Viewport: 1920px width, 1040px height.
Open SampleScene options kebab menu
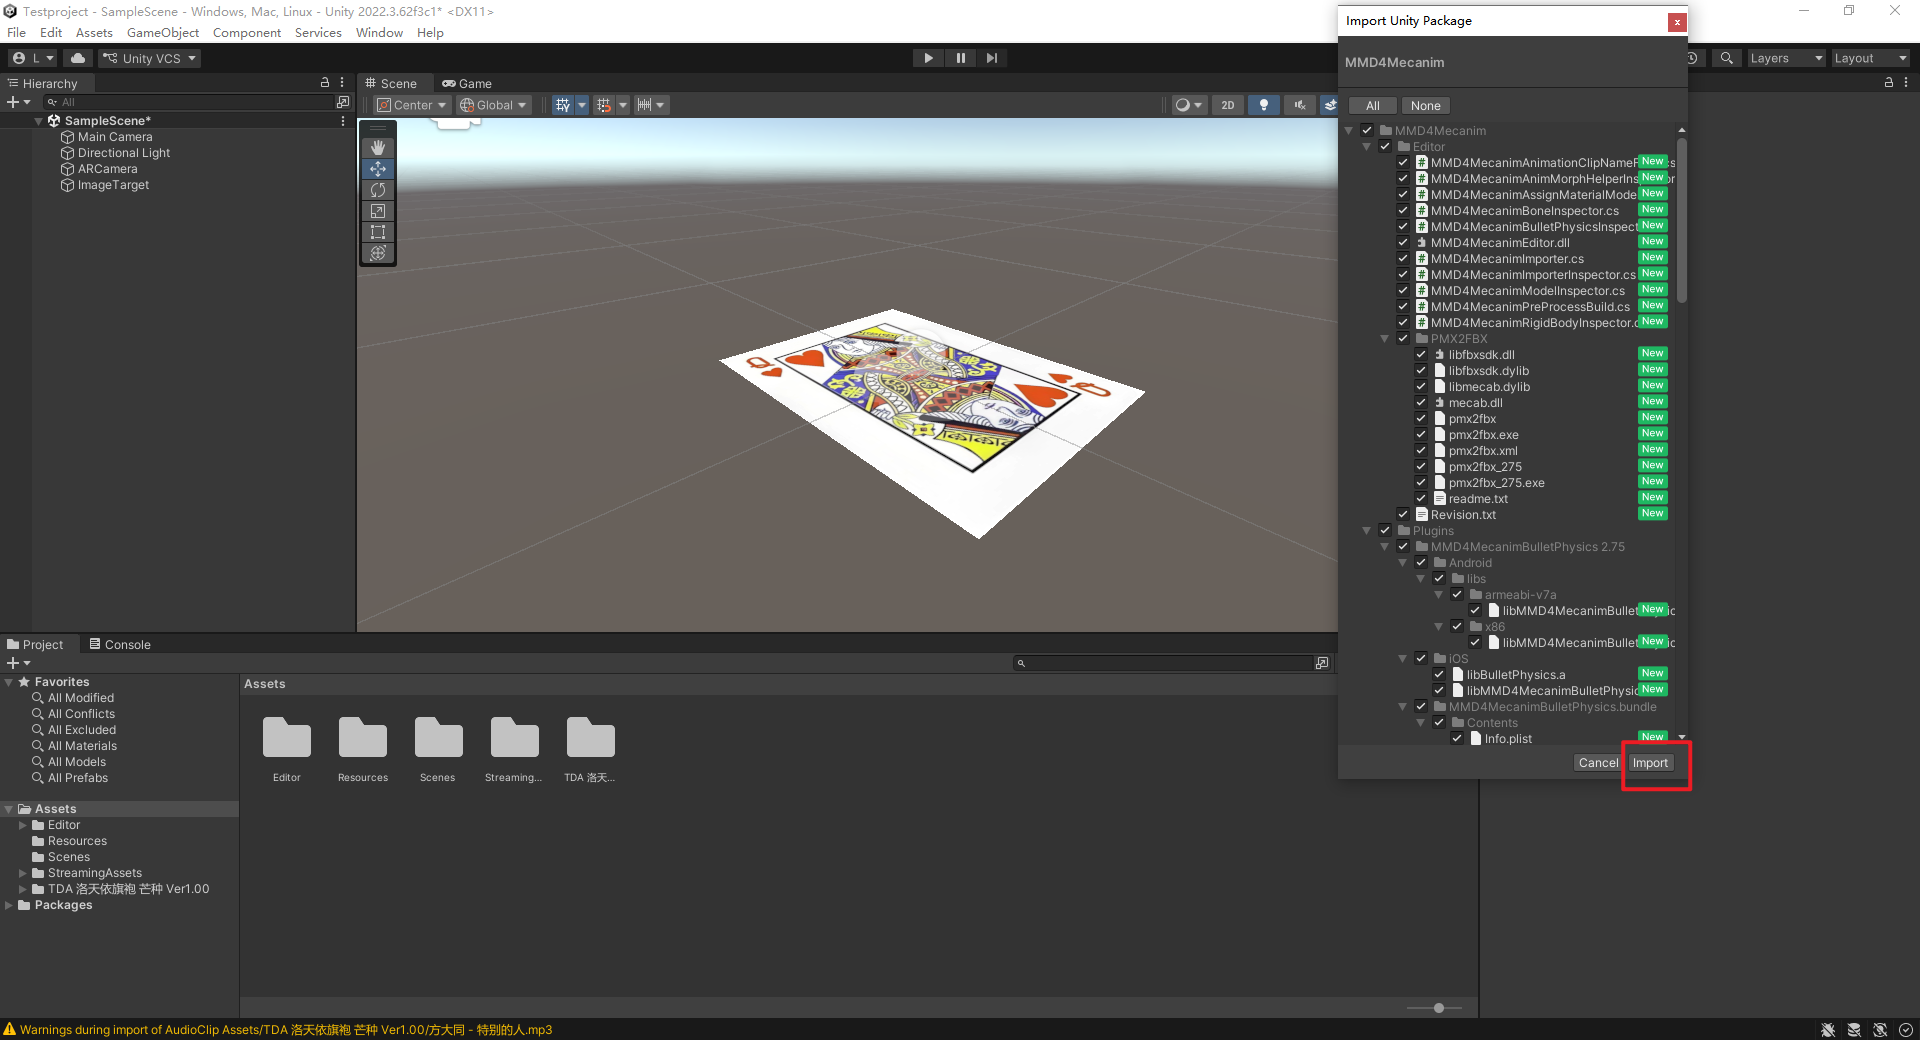click(343, 121)
